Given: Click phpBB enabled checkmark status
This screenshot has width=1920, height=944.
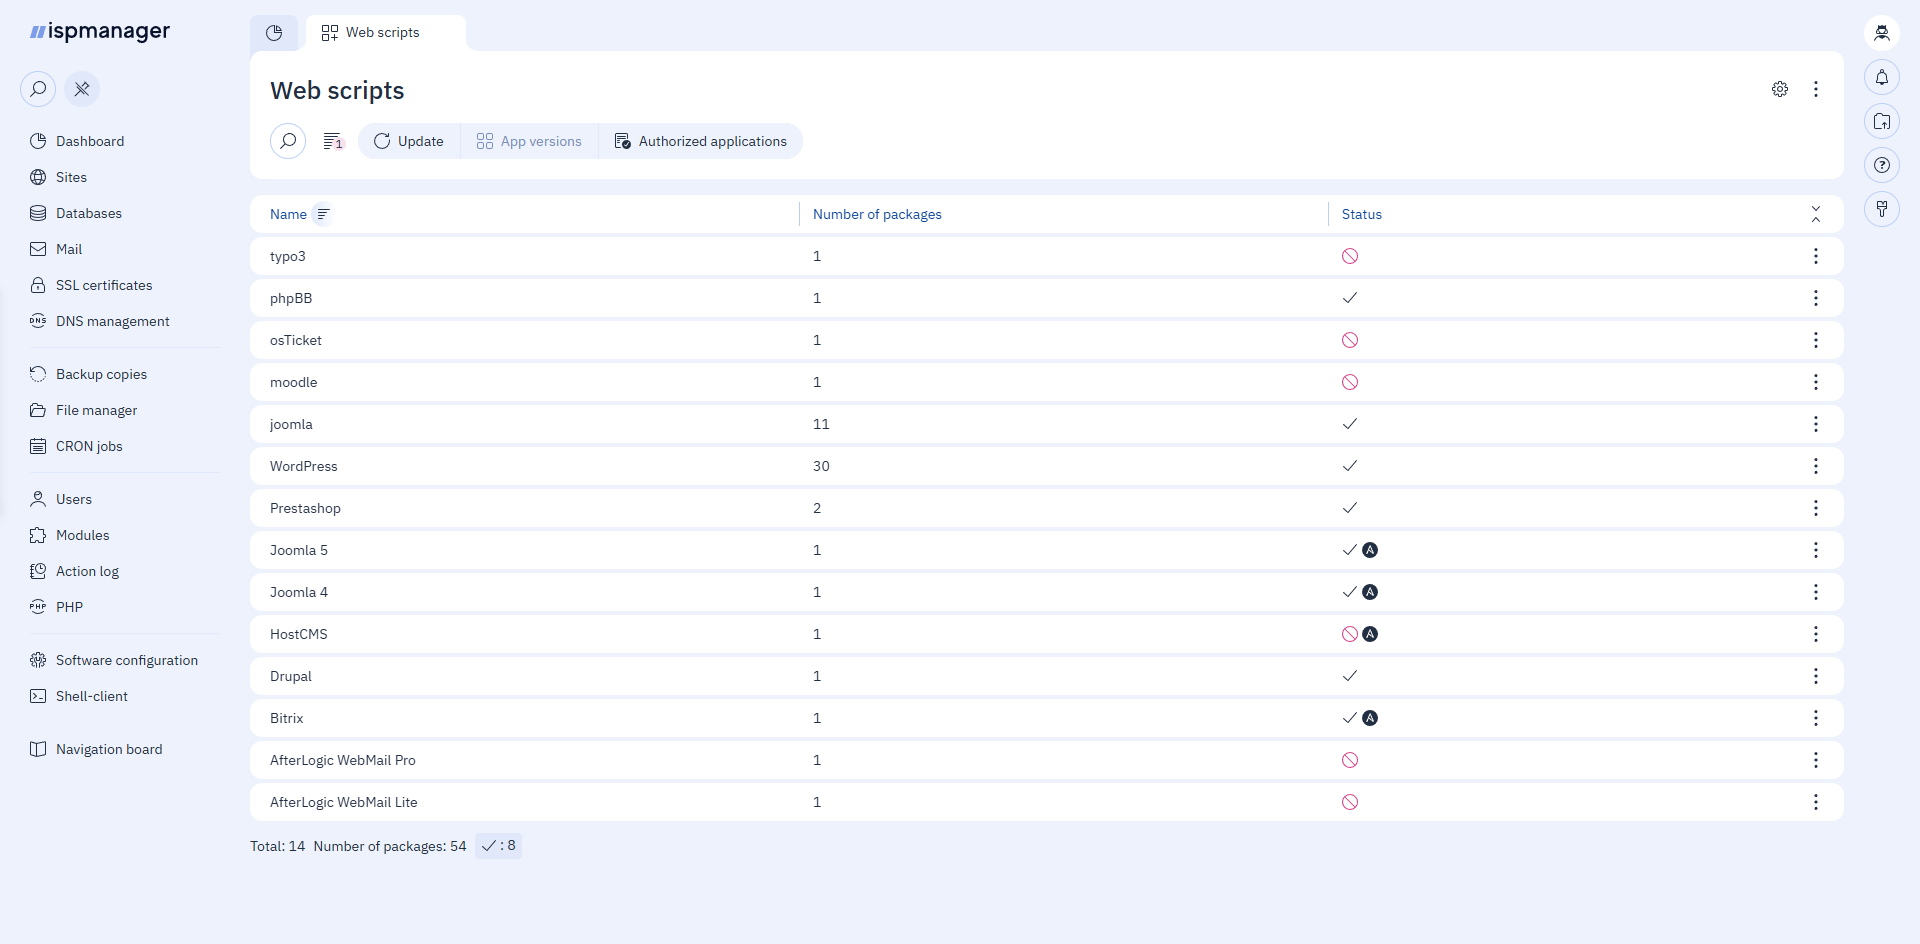Looking at the screenshot, I should tap(1350, 298).
